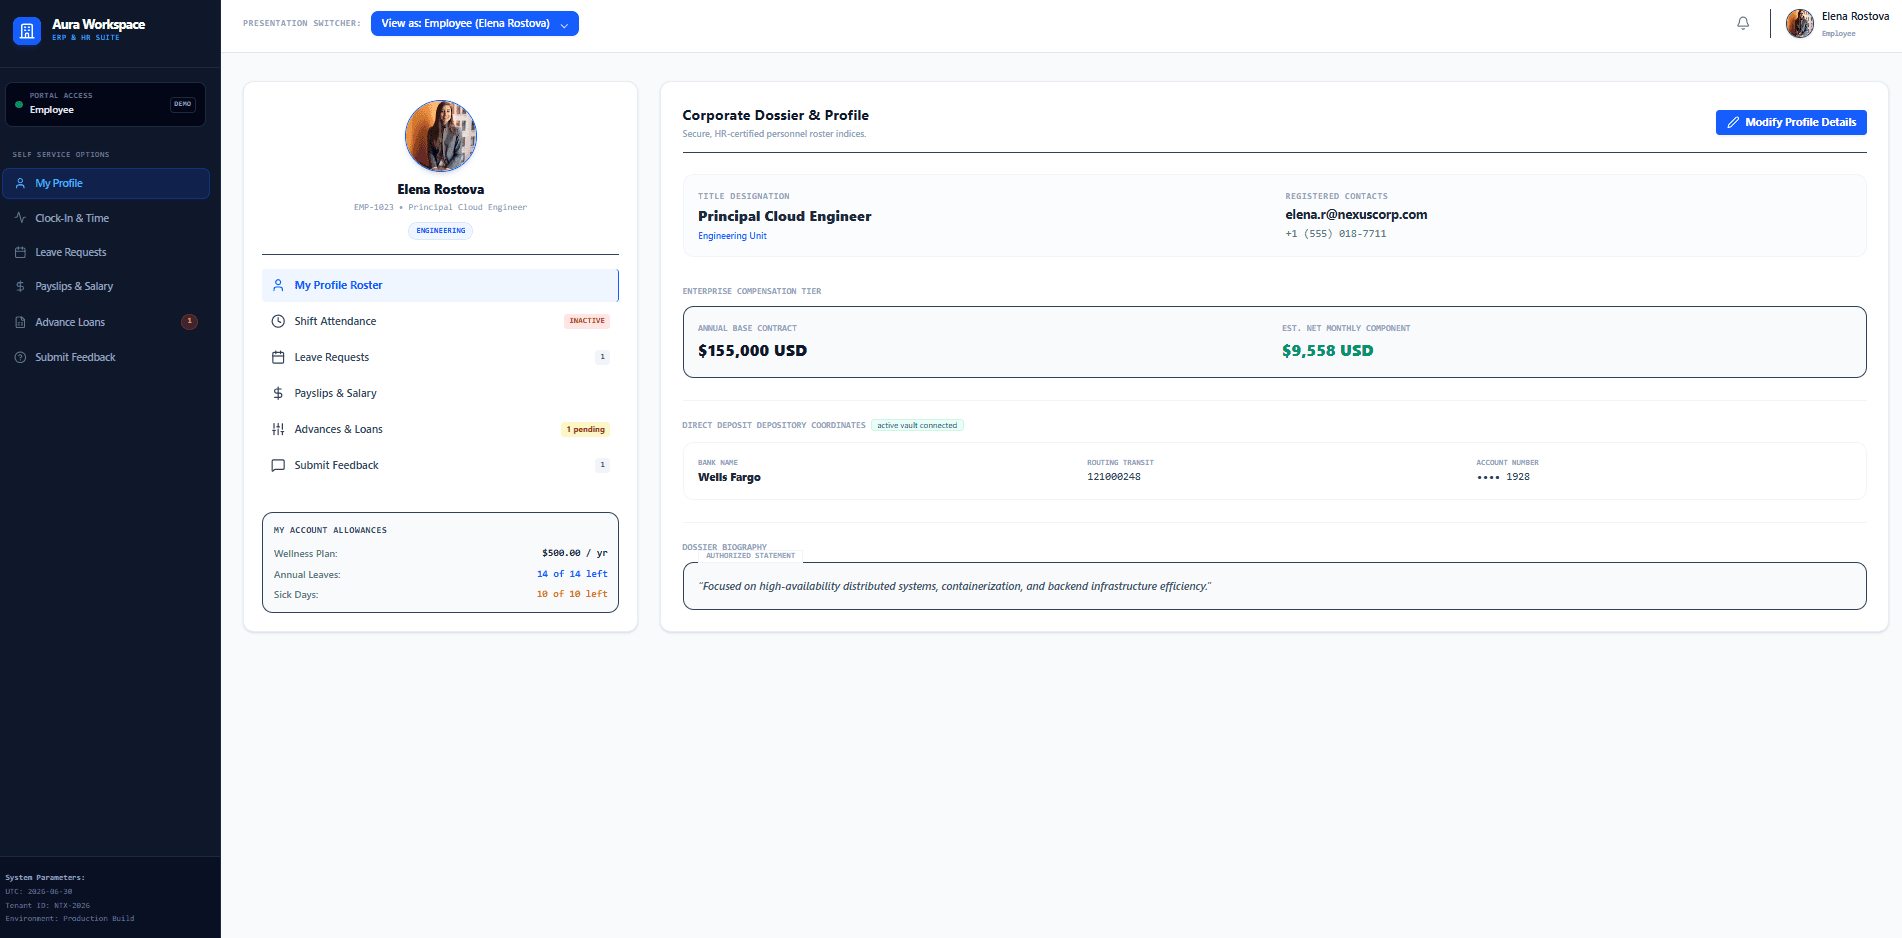
Task: Open Leave Requests in the left sidebar
Action: click(105, 252)
